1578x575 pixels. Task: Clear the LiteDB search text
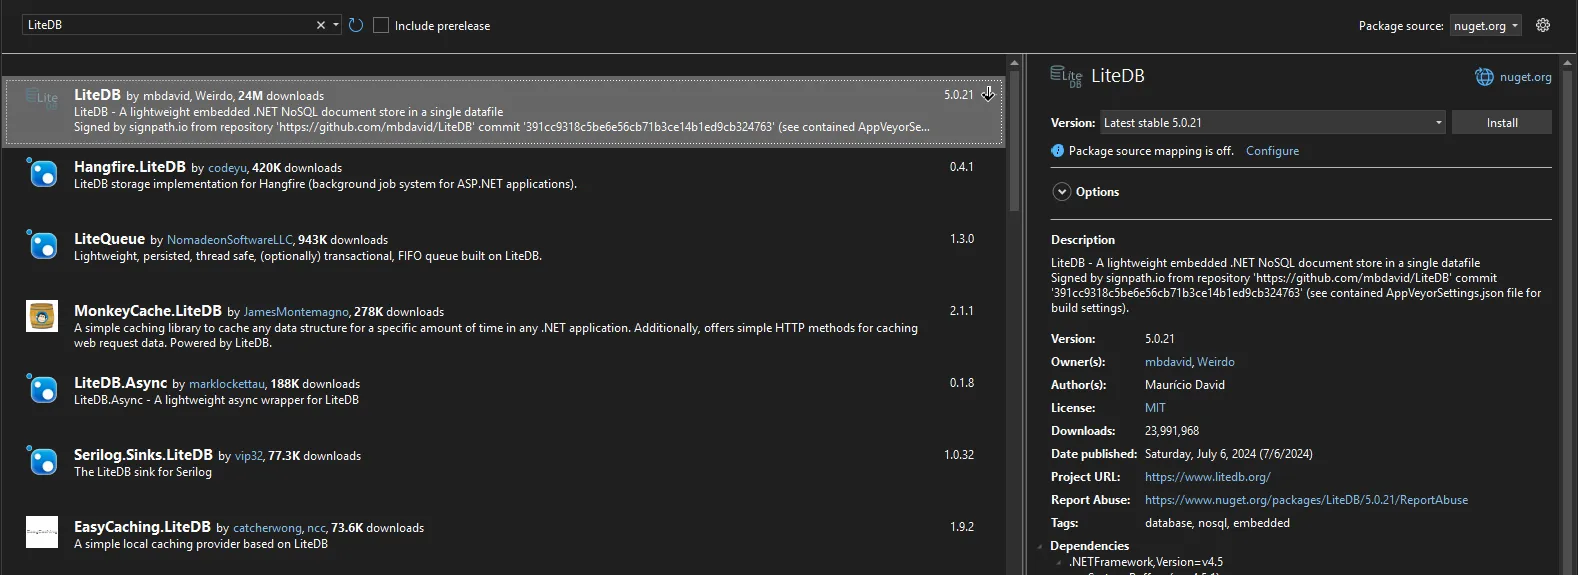[x=321, y=25]
